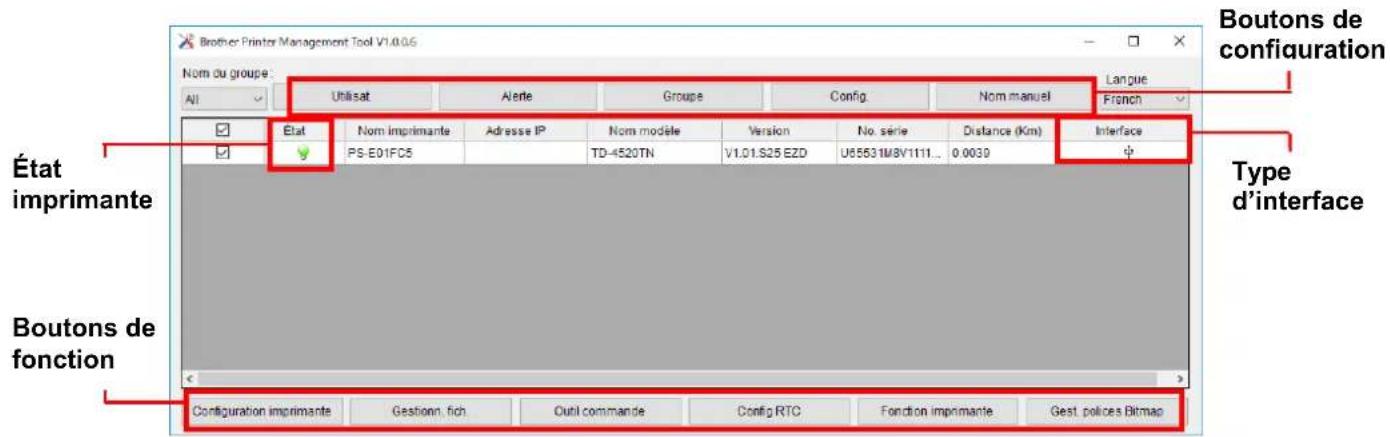This screenshot has width=1390, height=437.
Task: Open Configuration imprimante
Action: (x=266, y=411)
